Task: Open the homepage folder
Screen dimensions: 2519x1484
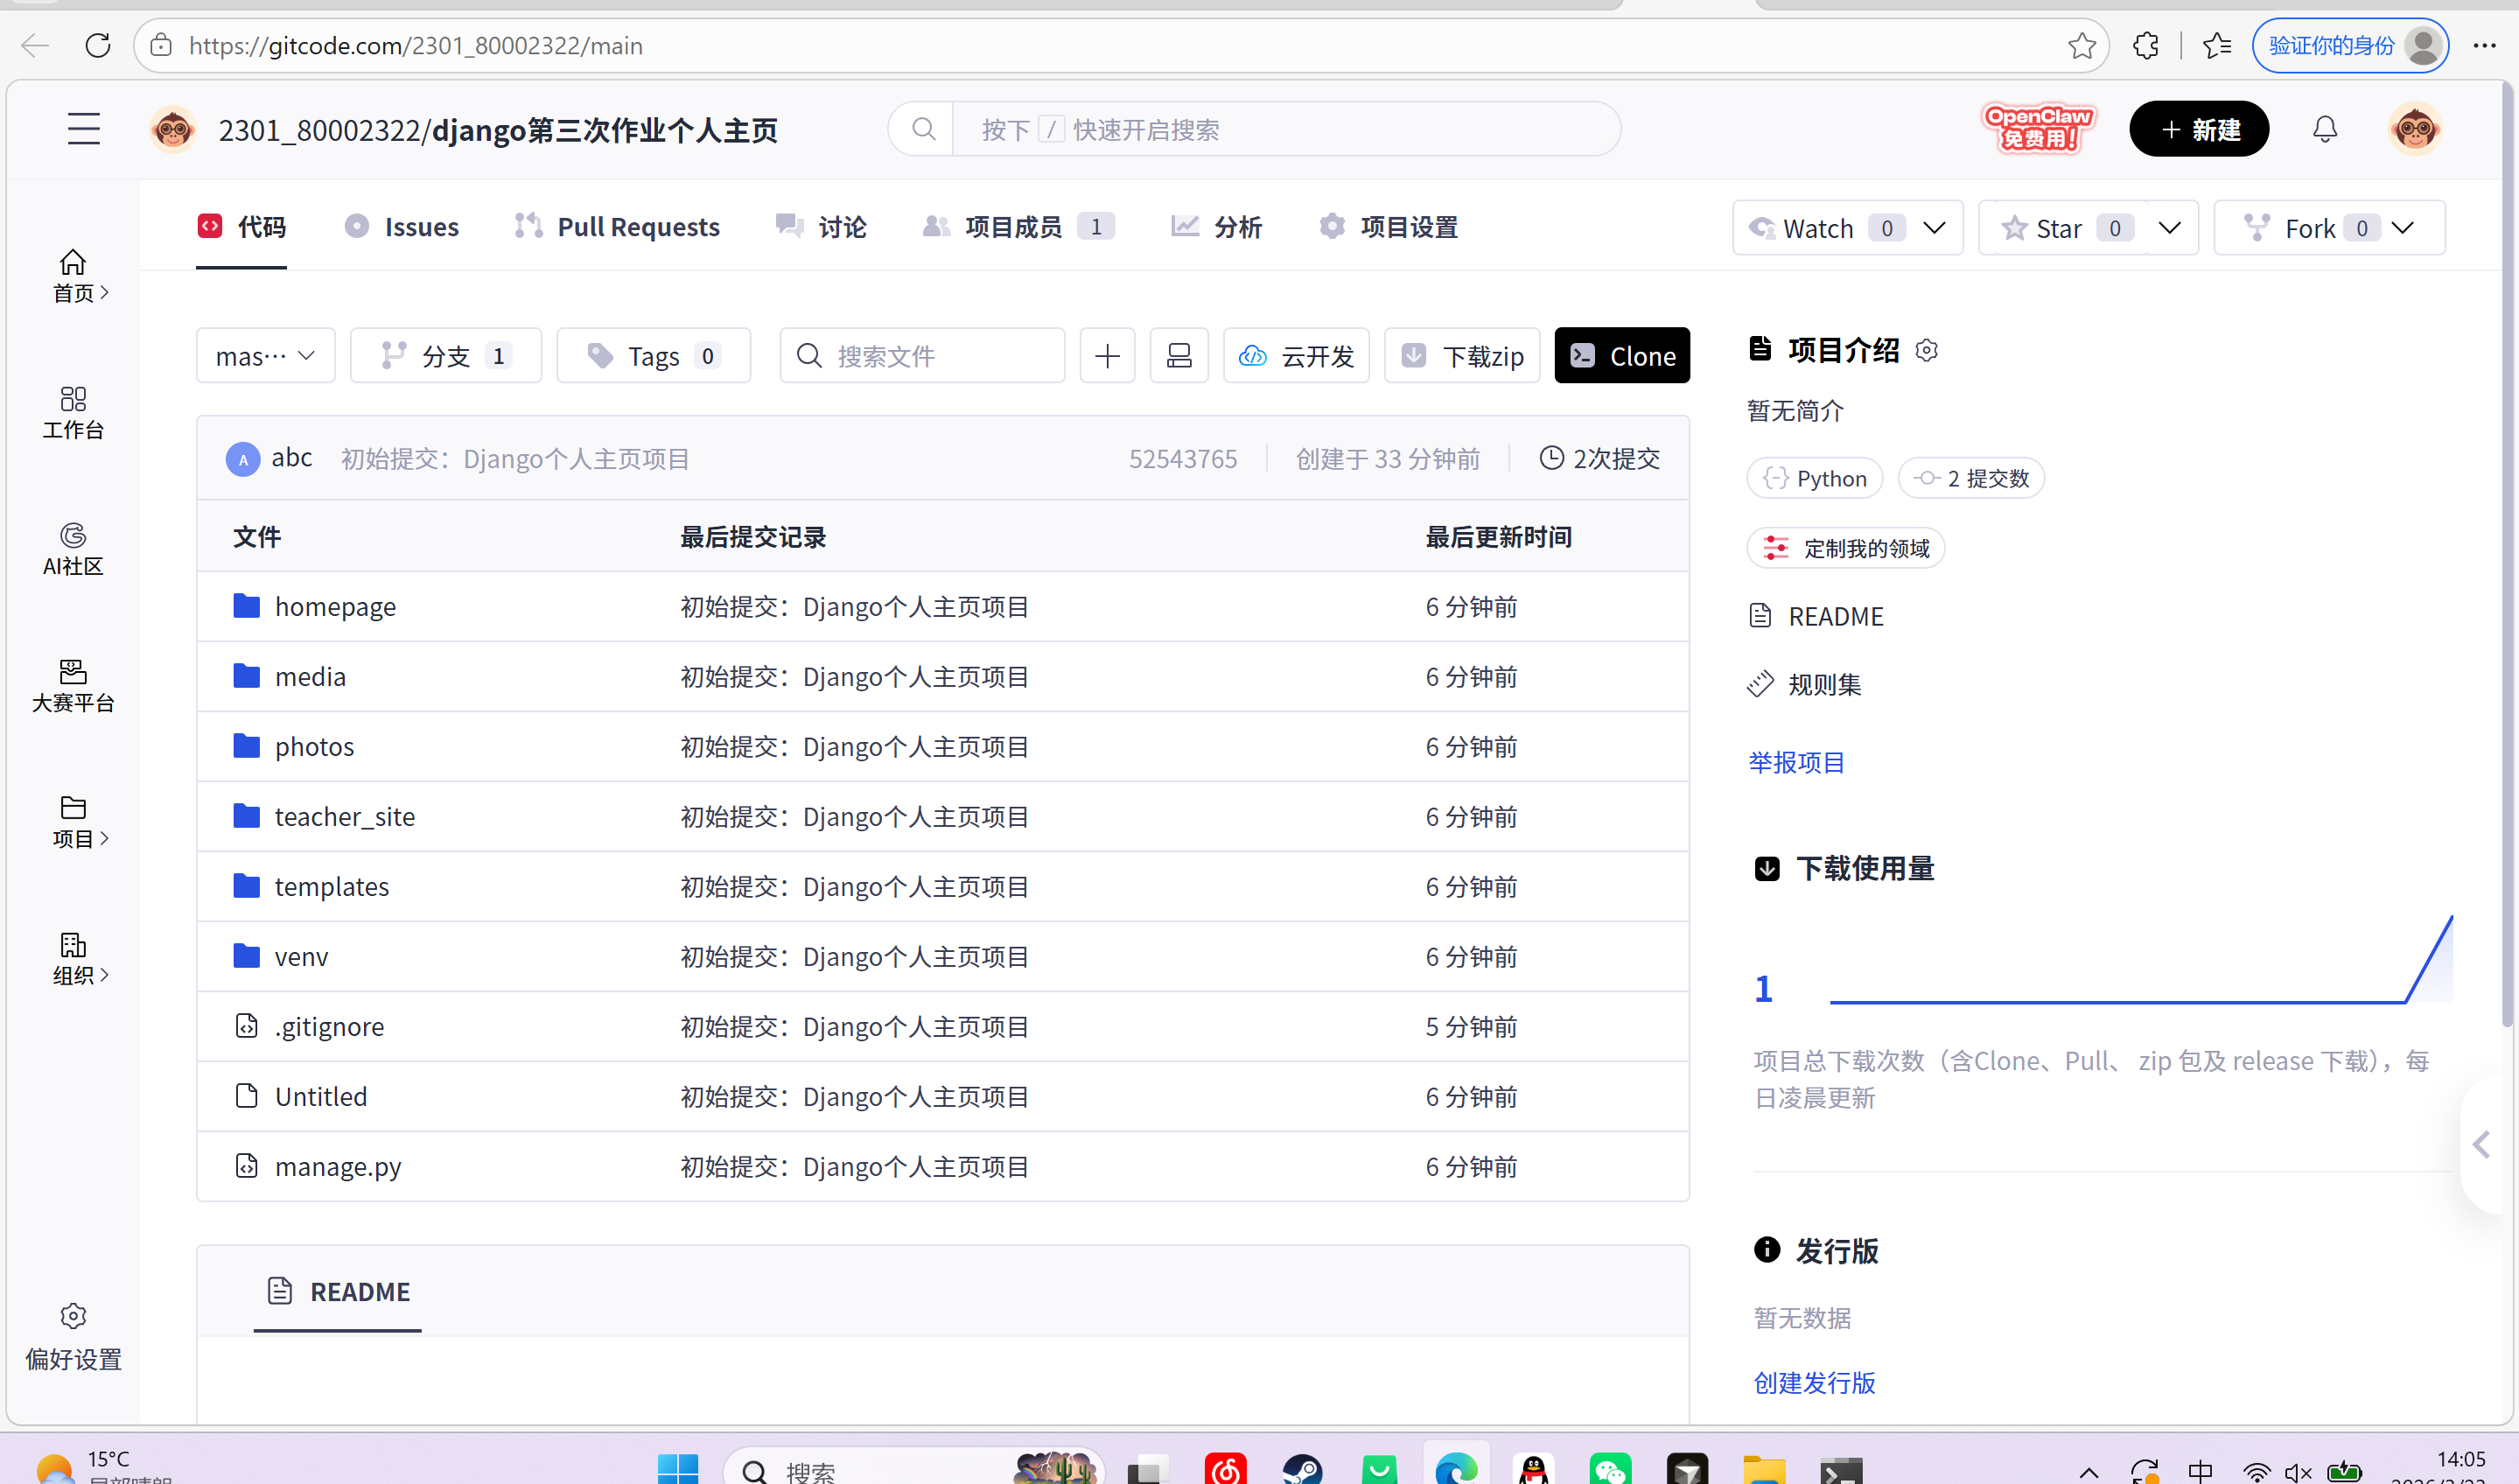Action: click(335, 607)
